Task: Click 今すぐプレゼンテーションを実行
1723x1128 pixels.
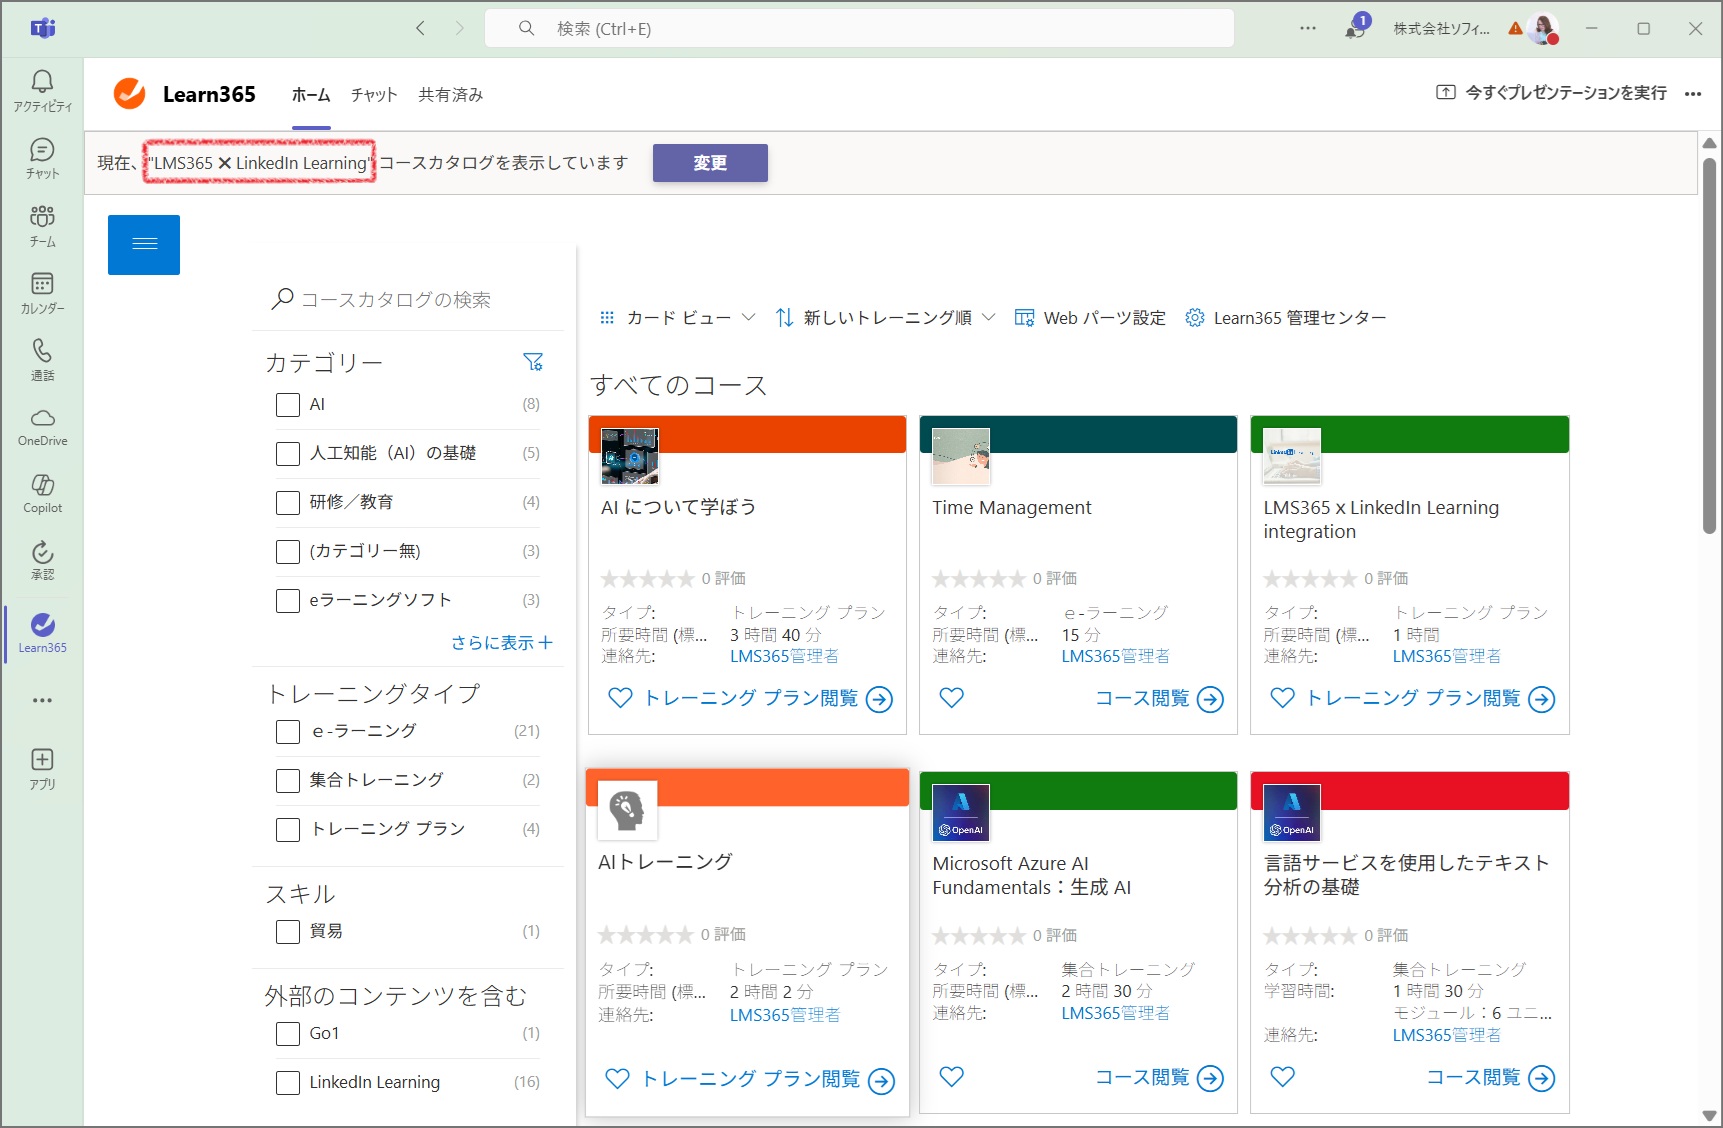Action: point(1552,93)
